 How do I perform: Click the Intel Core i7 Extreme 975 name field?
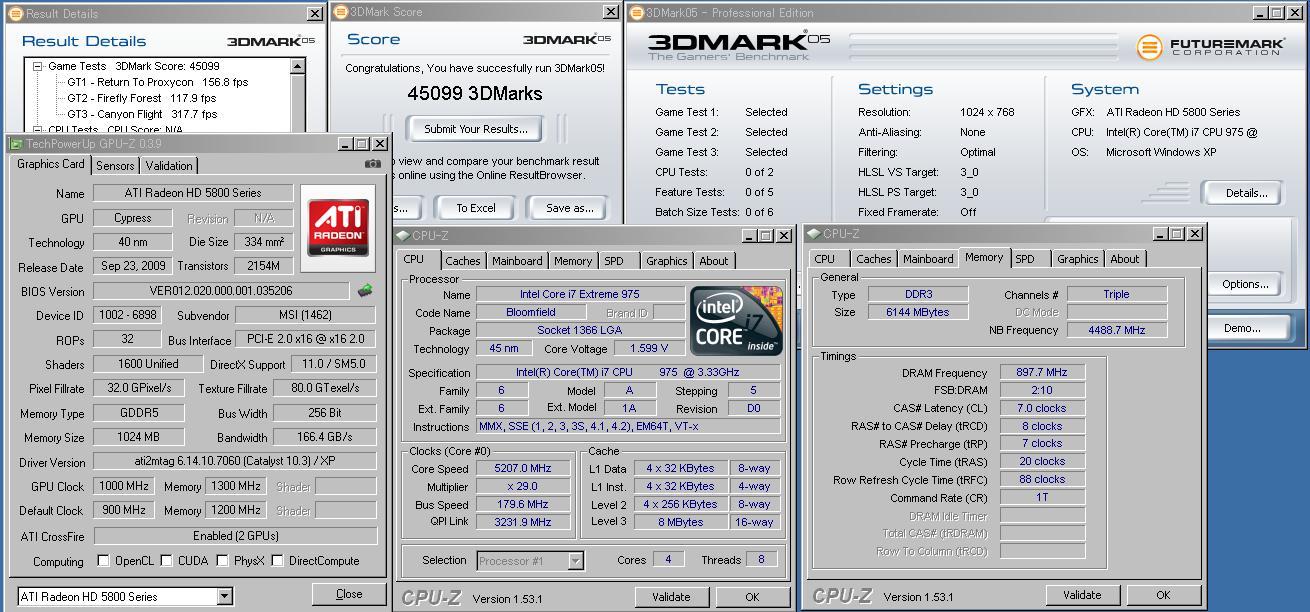click(x=580, y=295)
